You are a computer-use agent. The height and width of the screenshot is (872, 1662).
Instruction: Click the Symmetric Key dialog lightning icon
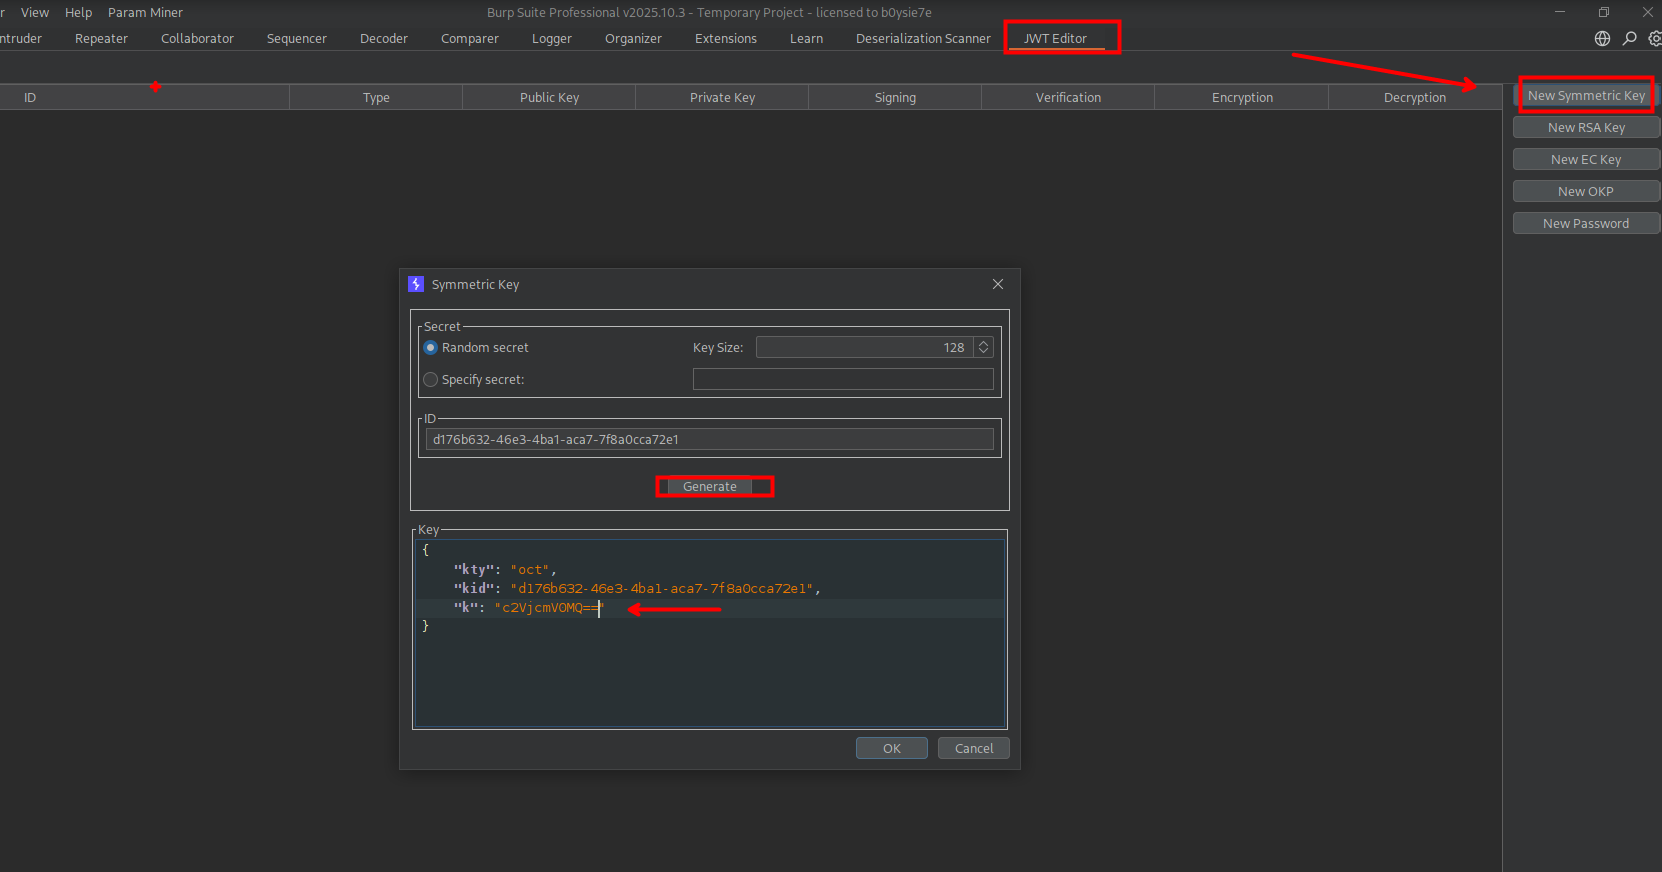click(x=416, y=284)
